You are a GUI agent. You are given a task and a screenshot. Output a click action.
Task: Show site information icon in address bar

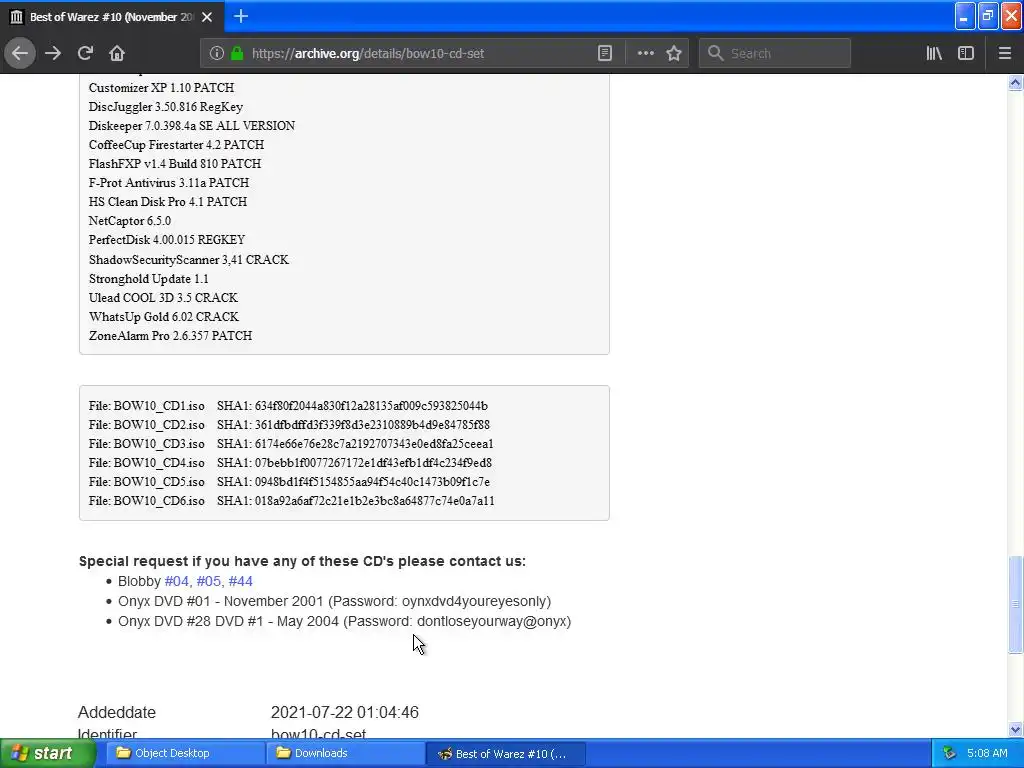coord(217,54)
